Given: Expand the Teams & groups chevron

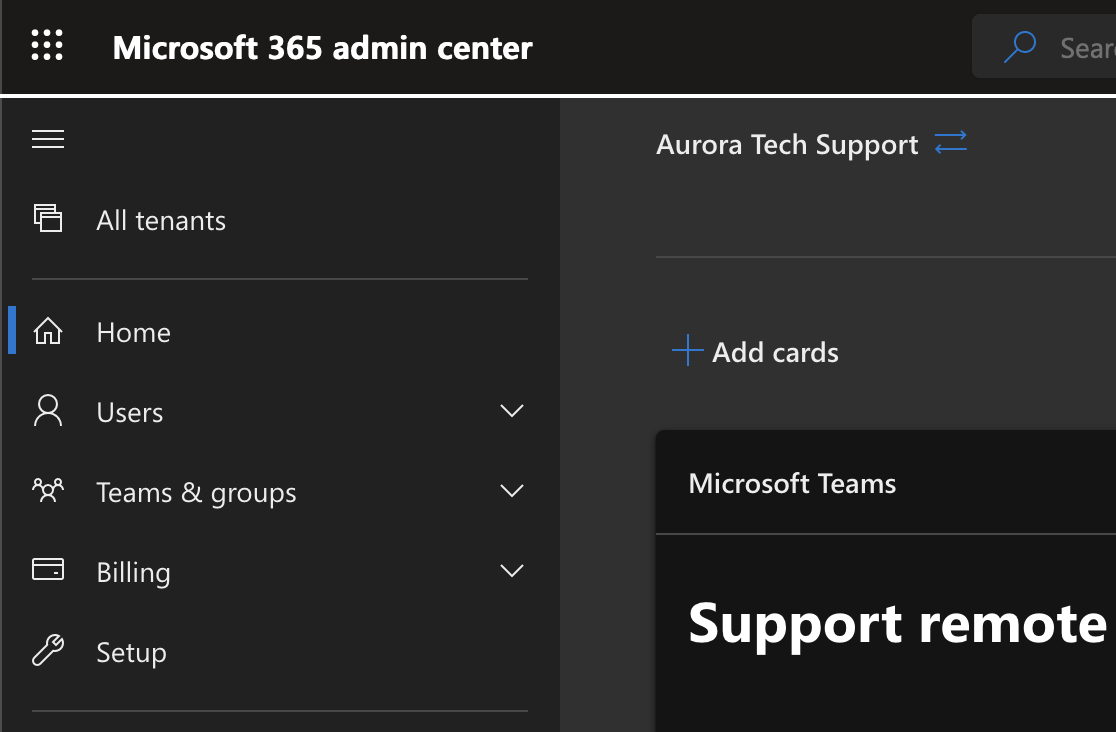Looking at the screenshot, I should (512, 491).
